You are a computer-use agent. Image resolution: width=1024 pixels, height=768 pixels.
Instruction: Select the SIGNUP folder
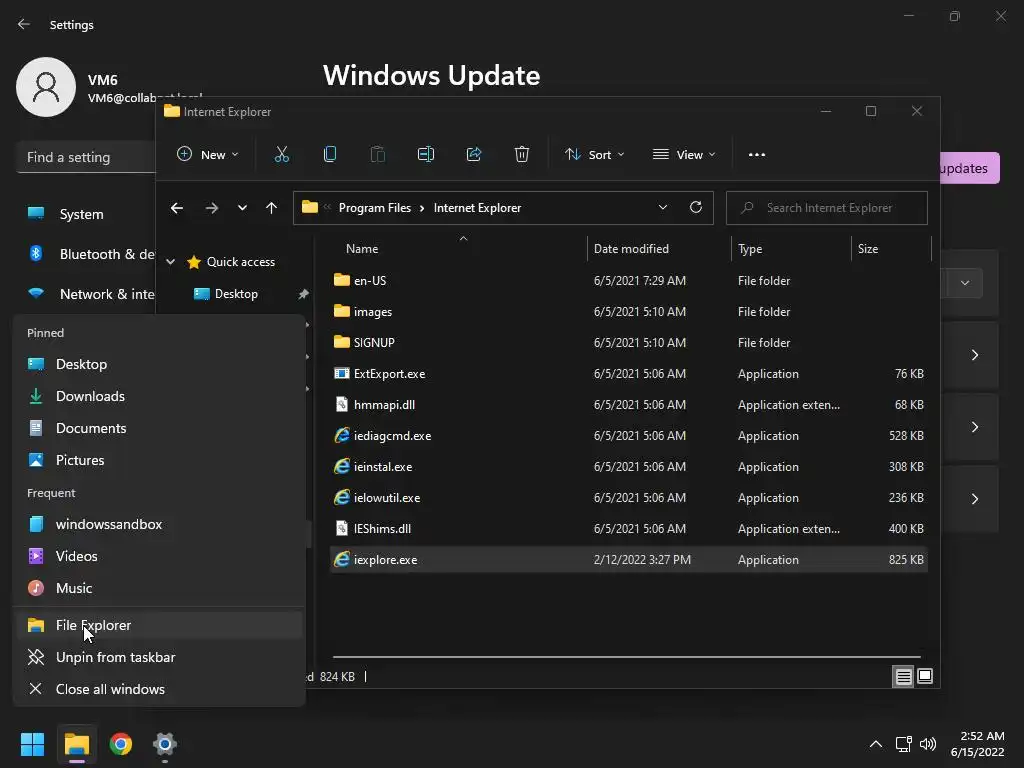pyautogui.click(x=628, y=342)
